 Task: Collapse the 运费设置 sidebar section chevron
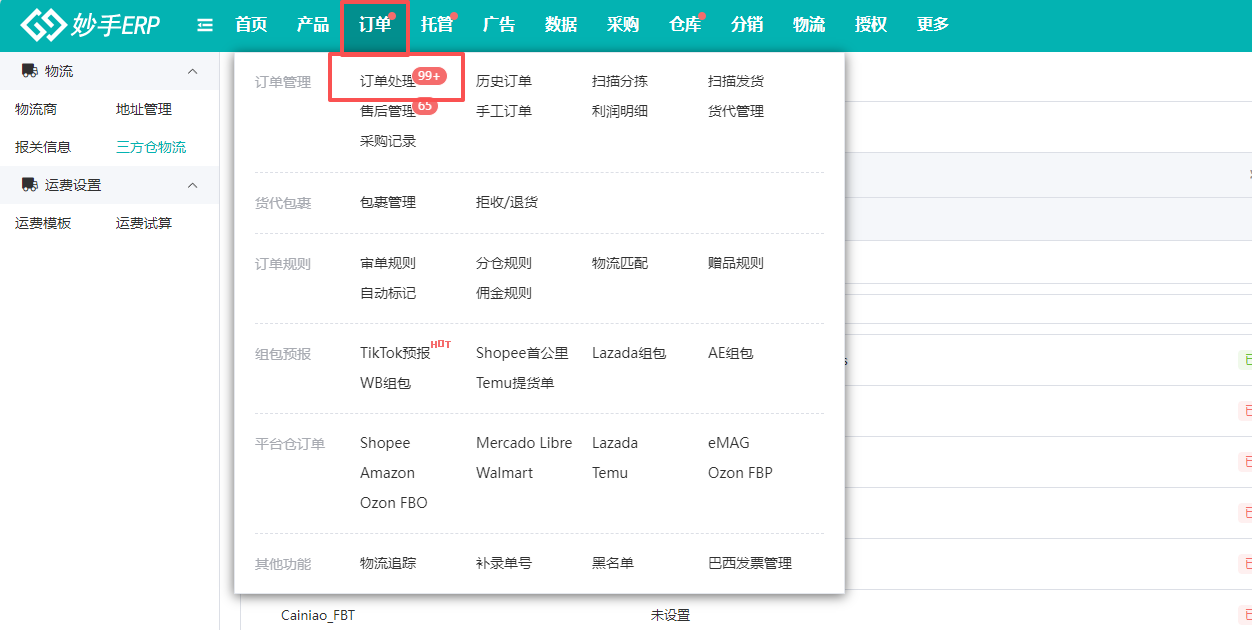pyautogui.click(x=193, y=185)
